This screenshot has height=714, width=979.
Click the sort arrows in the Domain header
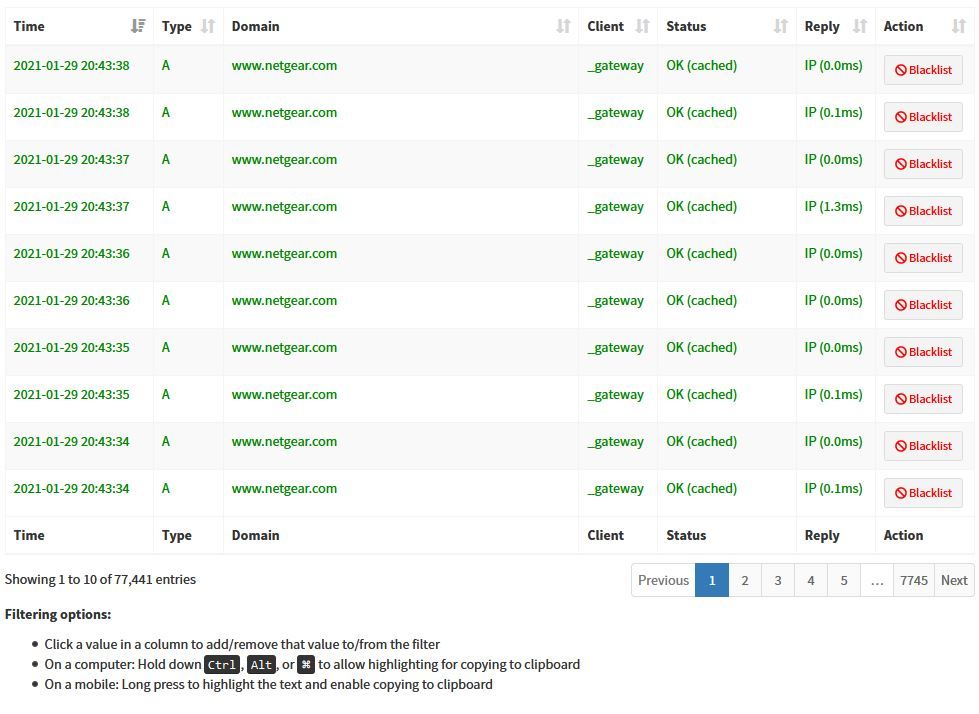coord(563,26)
